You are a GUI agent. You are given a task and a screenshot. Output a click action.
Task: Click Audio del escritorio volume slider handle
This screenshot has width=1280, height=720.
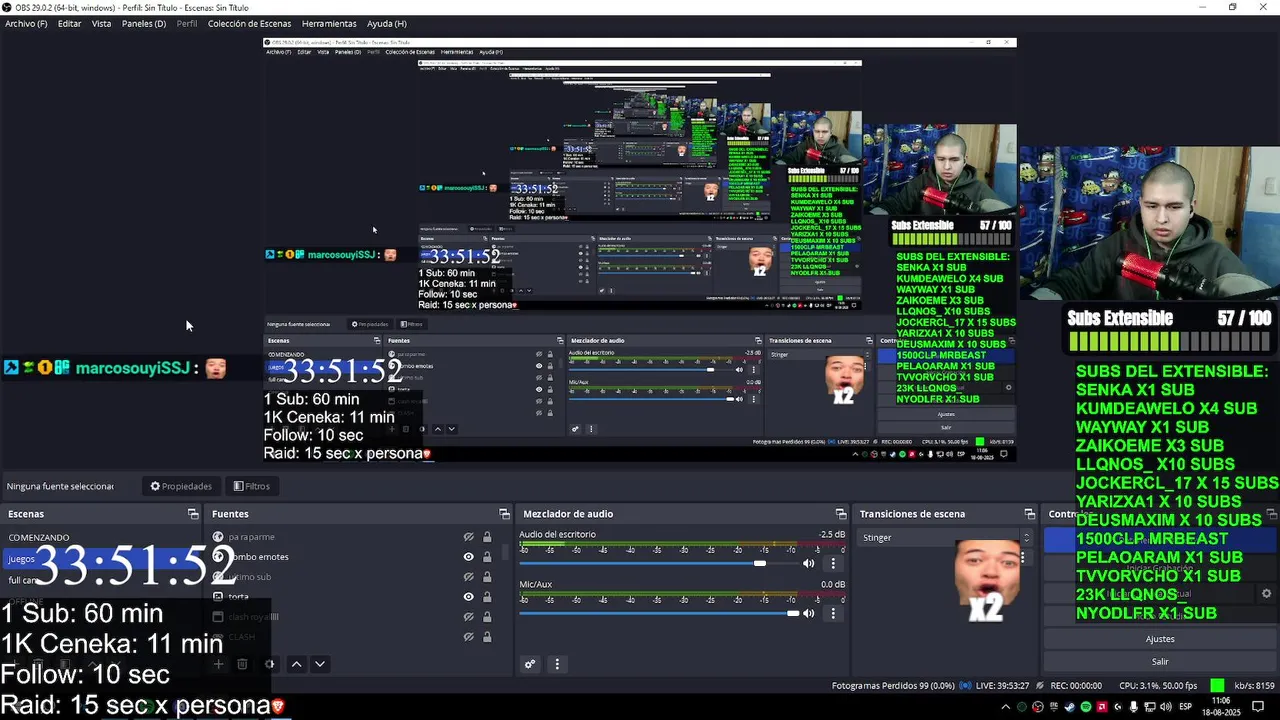click(x=760, y=563)
